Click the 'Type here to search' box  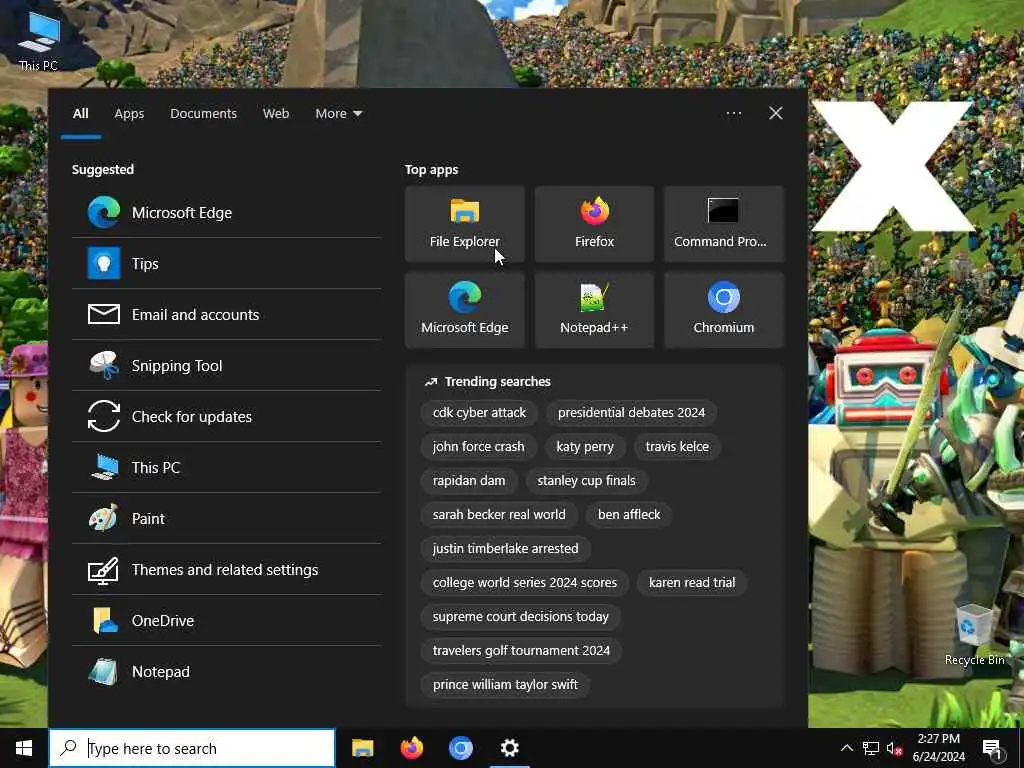(192, 748)
